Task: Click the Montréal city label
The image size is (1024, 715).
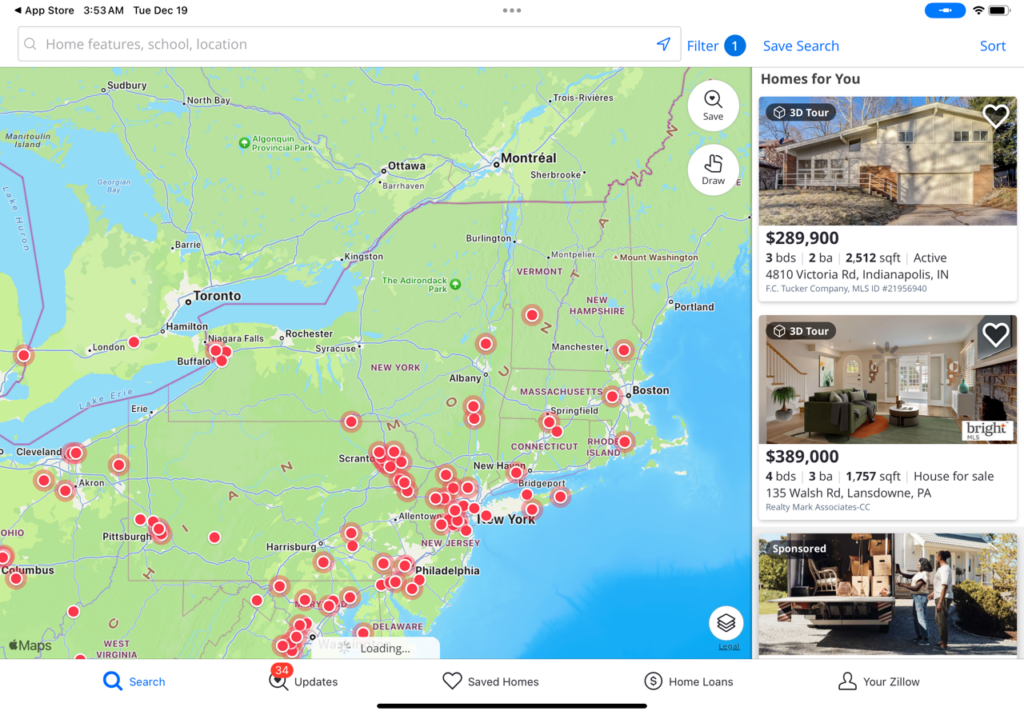Action: [x=528, y=158]
